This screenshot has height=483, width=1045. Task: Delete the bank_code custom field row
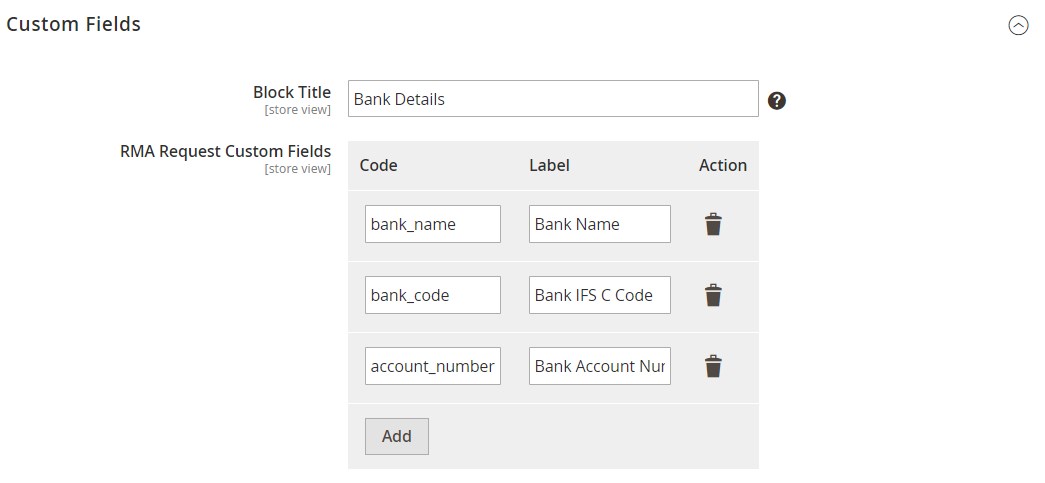pyautogui.click(x=712, y=295)
